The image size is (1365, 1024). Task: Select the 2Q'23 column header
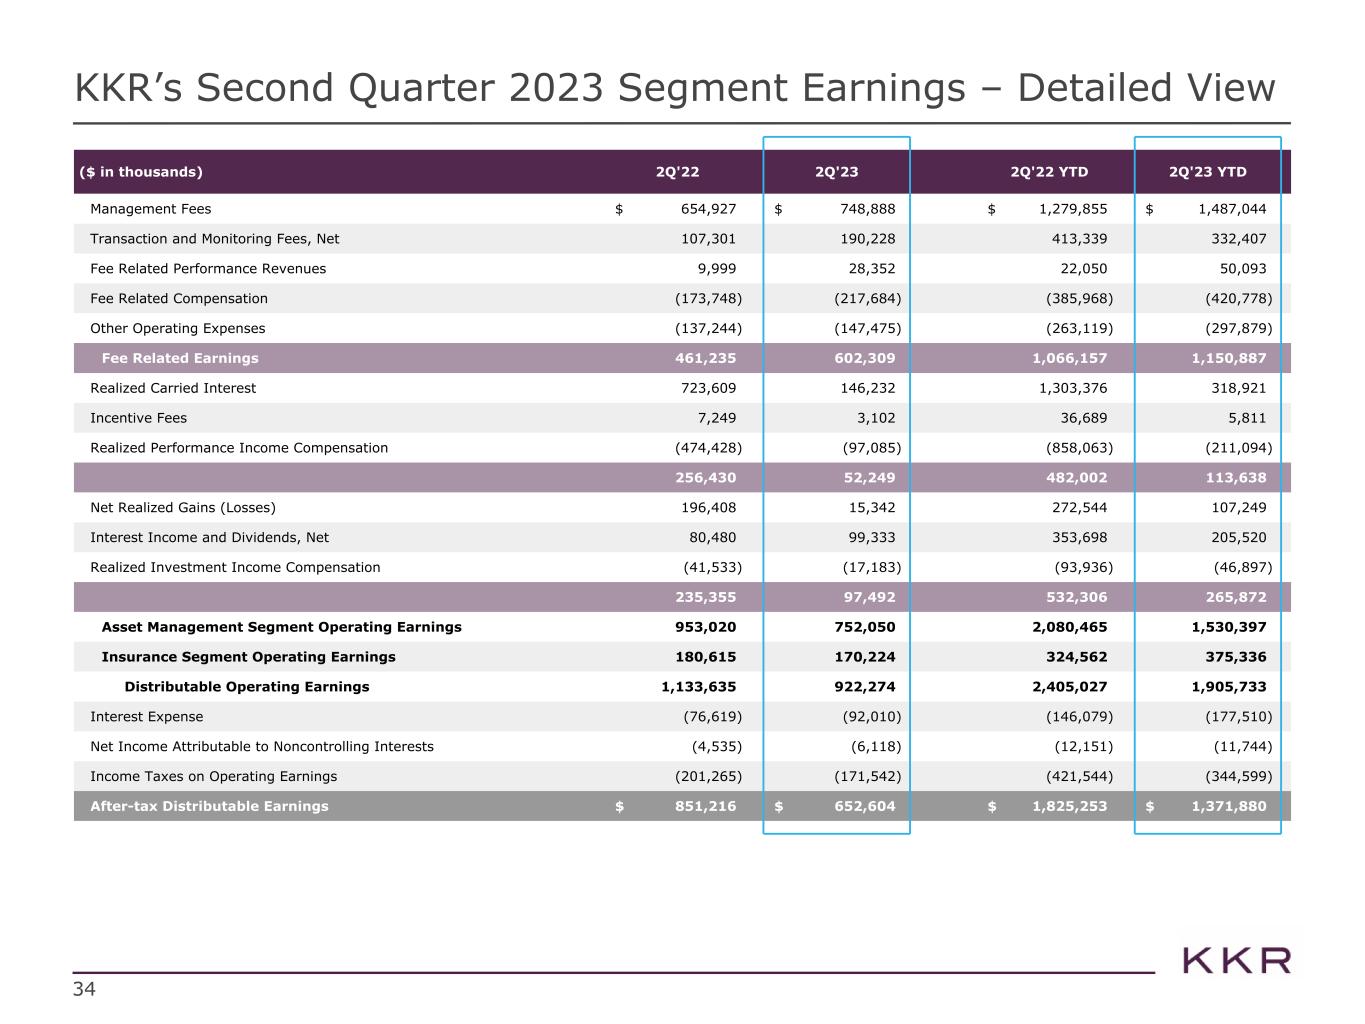pyautogui.click(x=837, y=171)
